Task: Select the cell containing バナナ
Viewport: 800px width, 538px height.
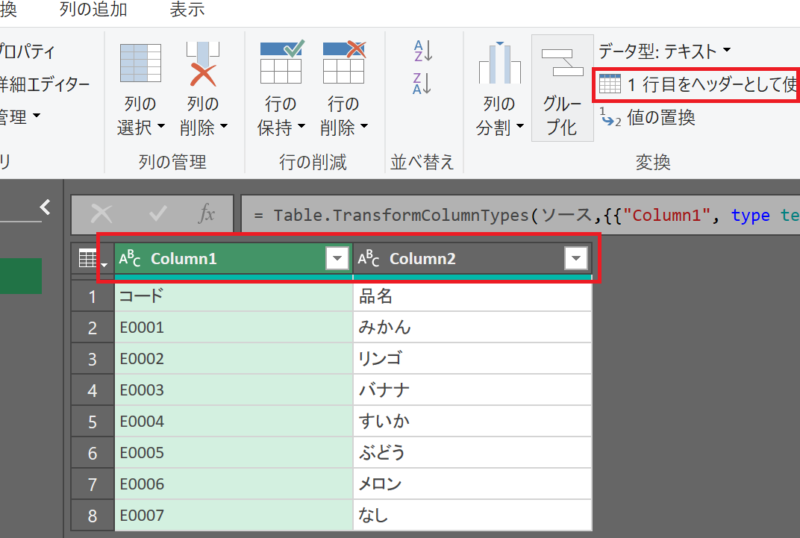Action: point(472,390)
